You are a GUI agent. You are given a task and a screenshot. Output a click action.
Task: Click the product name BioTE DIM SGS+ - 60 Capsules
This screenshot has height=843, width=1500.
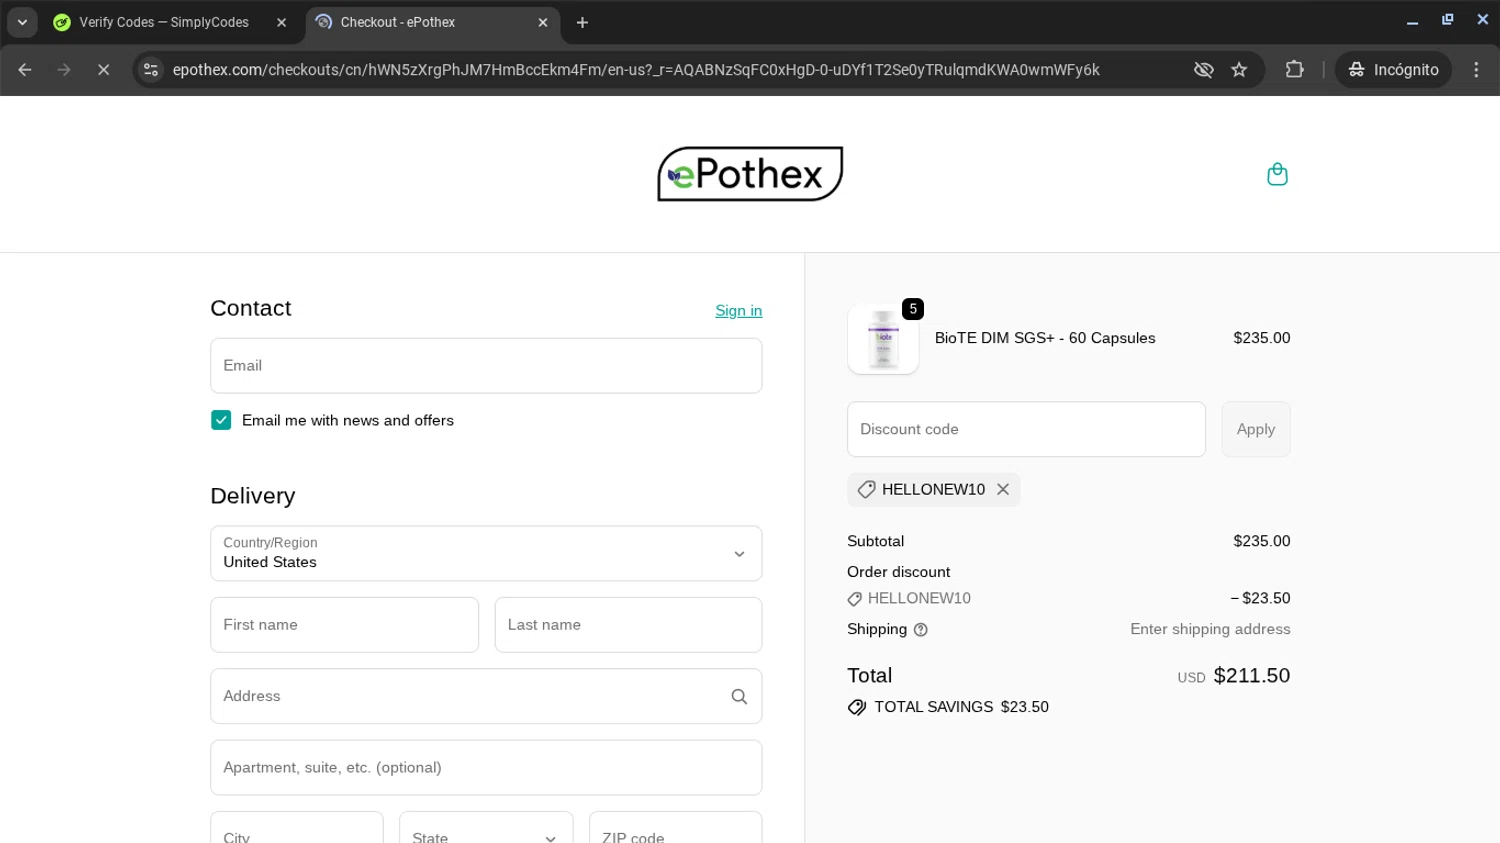[x=1045, y=338]
